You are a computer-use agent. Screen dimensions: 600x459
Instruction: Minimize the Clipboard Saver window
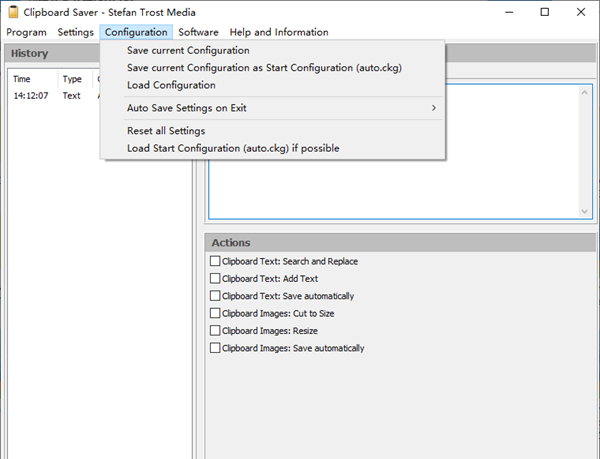coord(509,12)
